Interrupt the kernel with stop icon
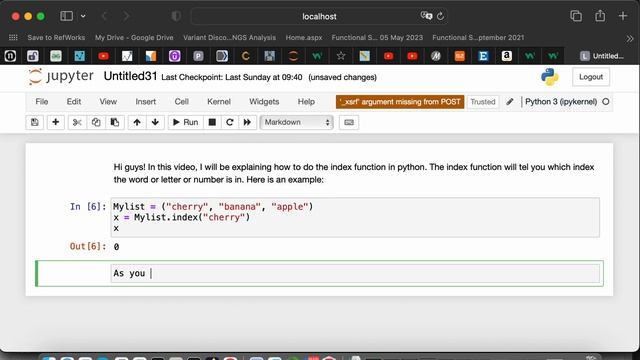Viewport: 640px width, 360px height. coord(212,122)
